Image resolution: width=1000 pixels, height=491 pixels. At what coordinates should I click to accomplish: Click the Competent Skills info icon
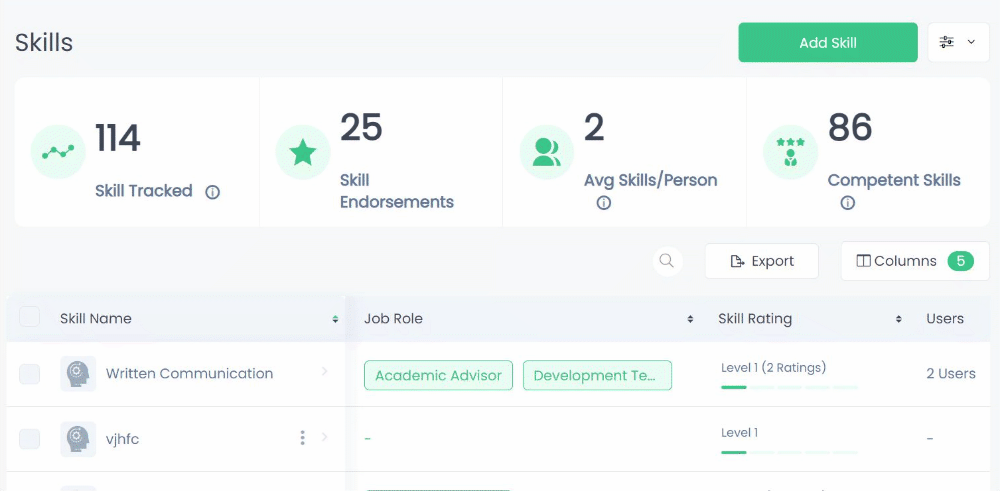pyautogui.click(x=848, y=203)
